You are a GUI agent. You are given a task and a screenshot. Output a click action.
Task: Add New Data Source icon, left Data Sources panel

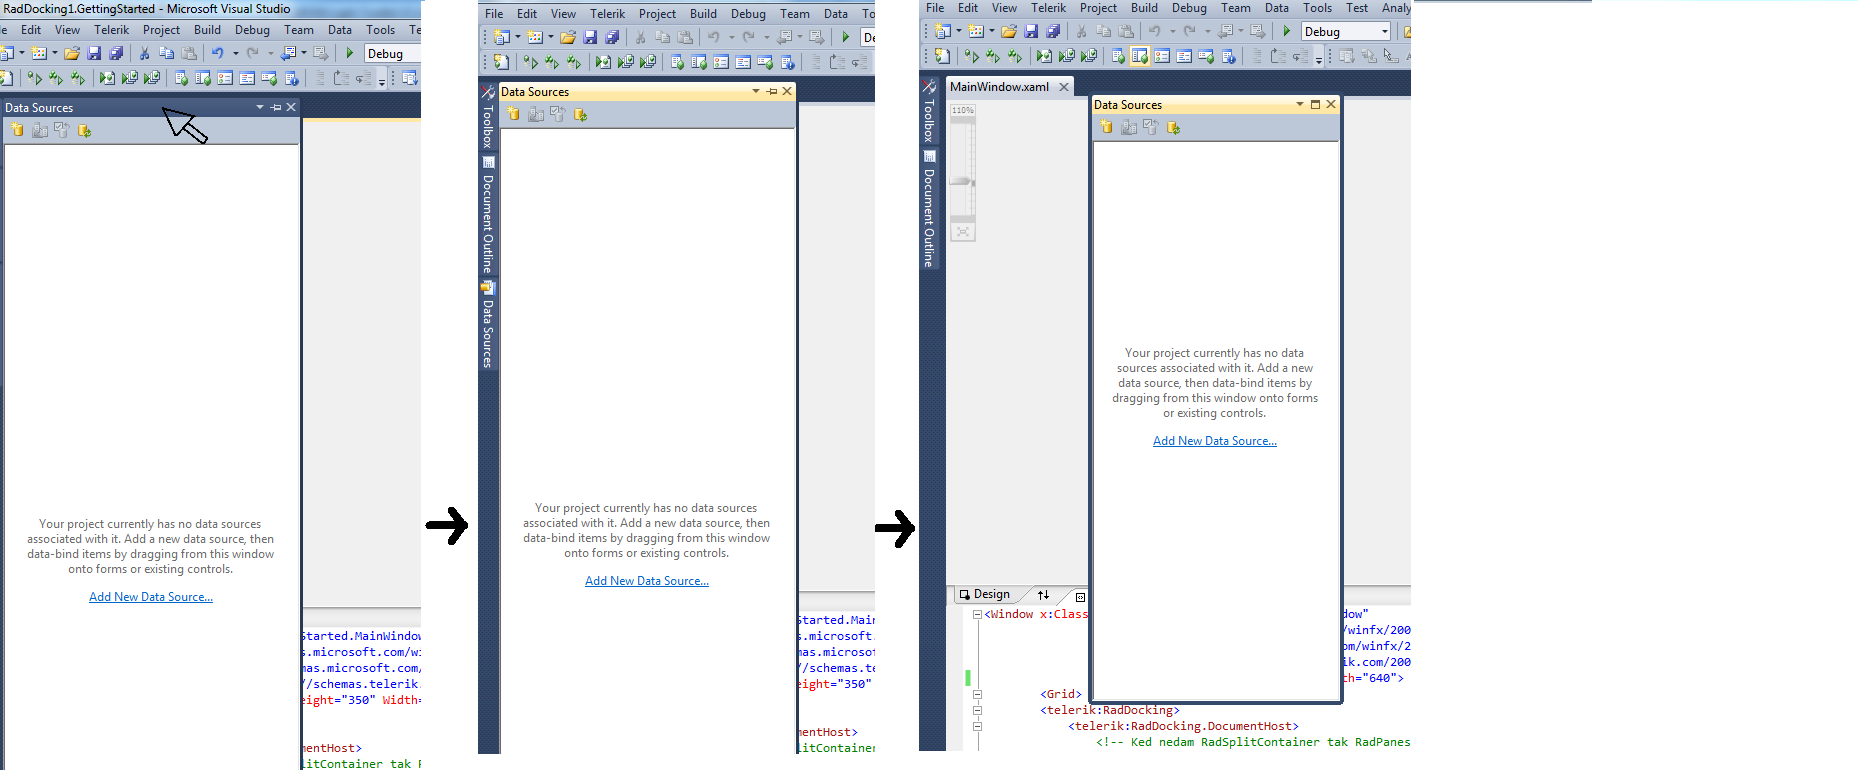tap(17, 130)
